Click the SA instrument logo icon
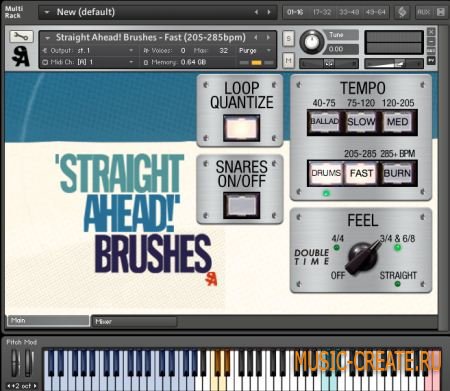 tap(21, 56)
